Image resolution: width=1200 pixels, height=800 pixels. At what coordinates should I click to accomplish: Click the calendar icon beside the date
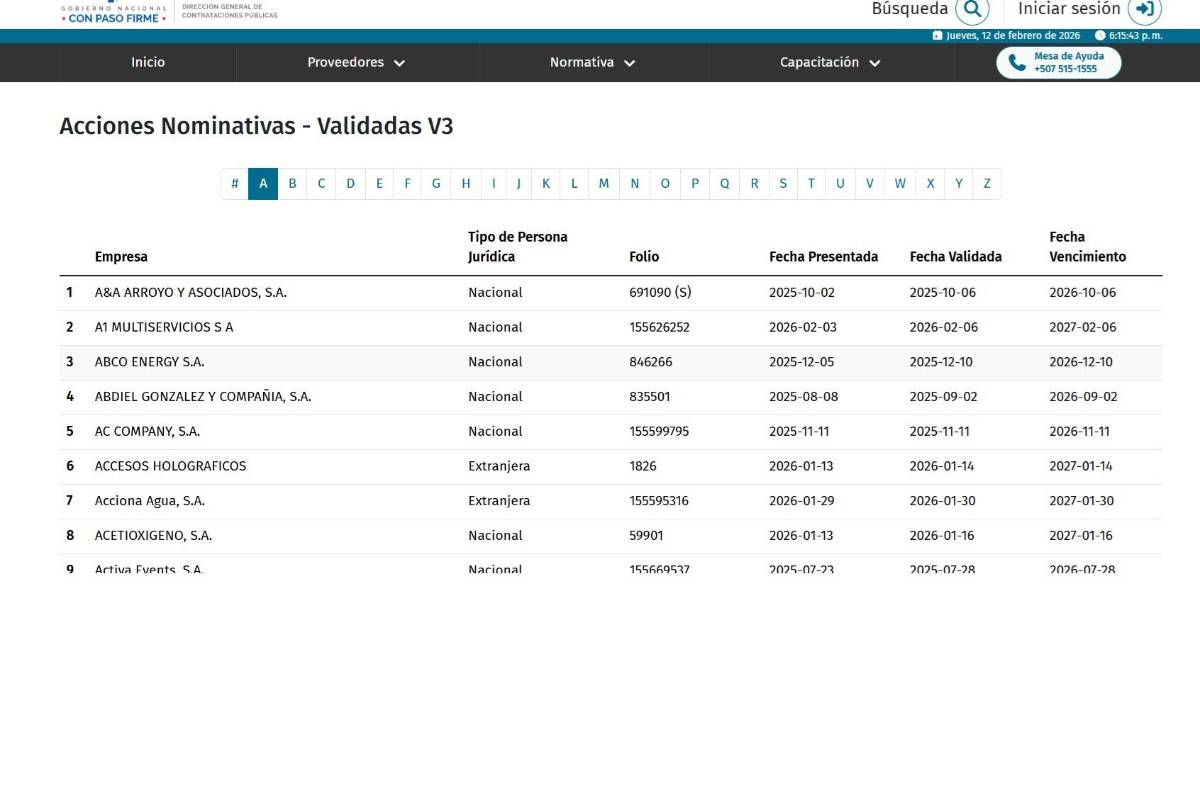coord(937,36)
